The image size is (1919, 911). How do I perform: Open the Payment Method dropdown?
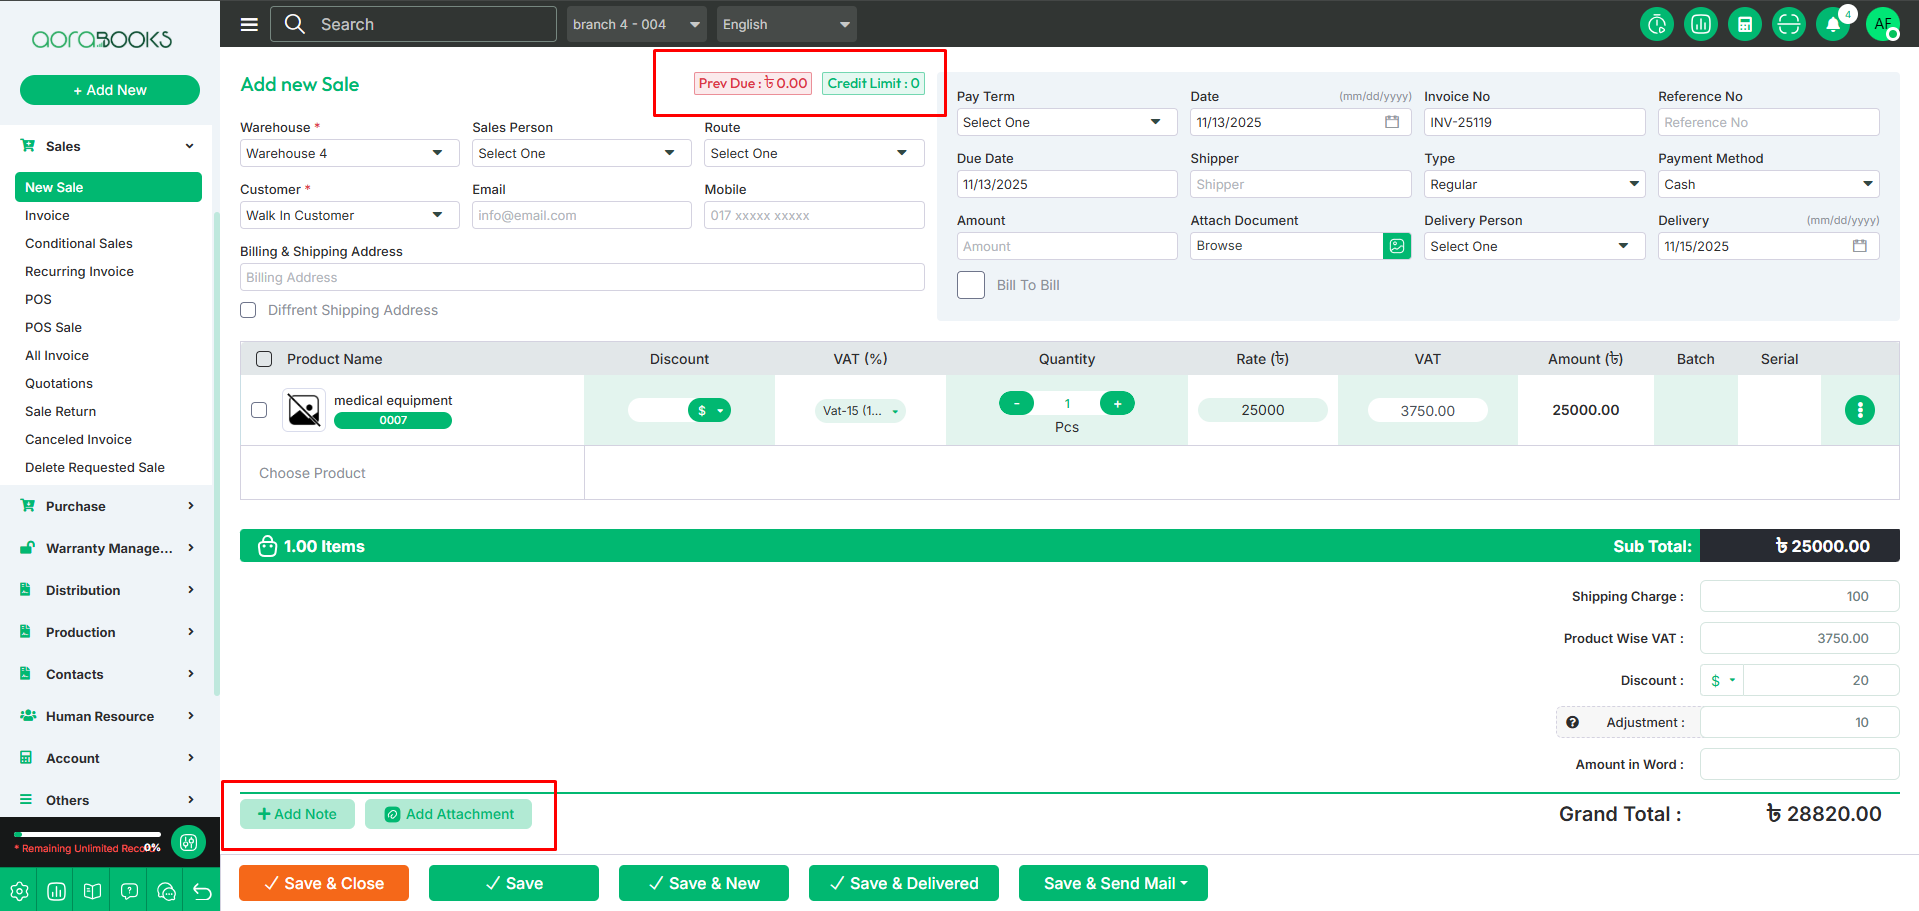[1768, 184]
